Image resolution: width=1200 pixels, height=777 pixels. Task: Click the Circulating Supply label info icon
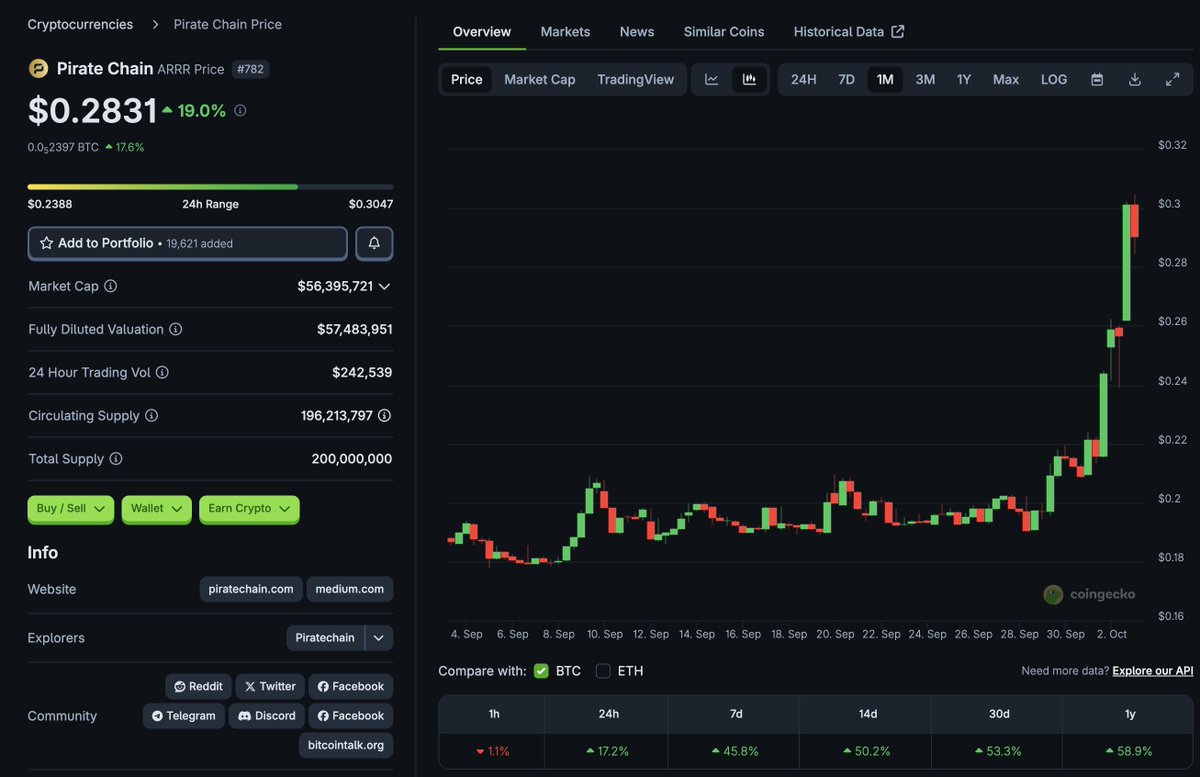pos(151,415)
